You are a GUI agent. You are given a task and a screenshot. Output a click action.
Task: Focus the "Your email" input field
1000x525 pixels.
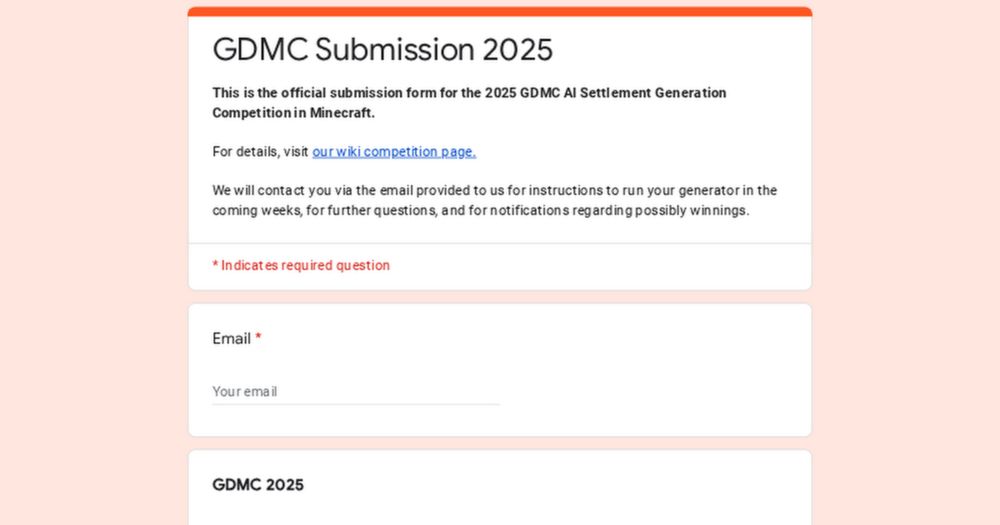pyautogui.click(x=356, y=392)
